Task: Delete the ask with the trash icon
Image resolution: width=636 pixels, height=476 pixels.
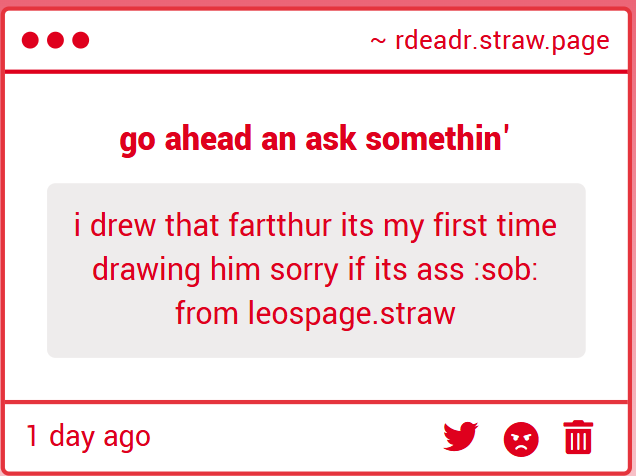Action: [578, 438]
